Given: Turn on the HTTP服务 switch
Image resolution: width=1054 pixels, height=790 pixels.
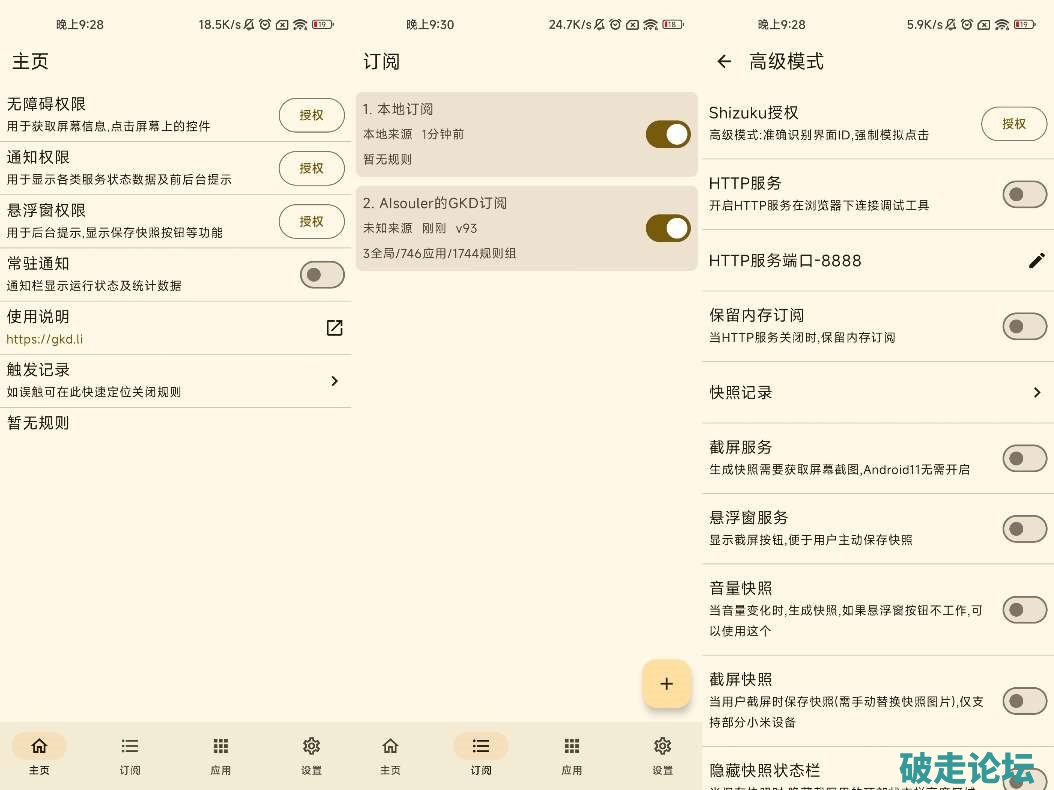Looking at the screenshot, I should click(1024, 194).
